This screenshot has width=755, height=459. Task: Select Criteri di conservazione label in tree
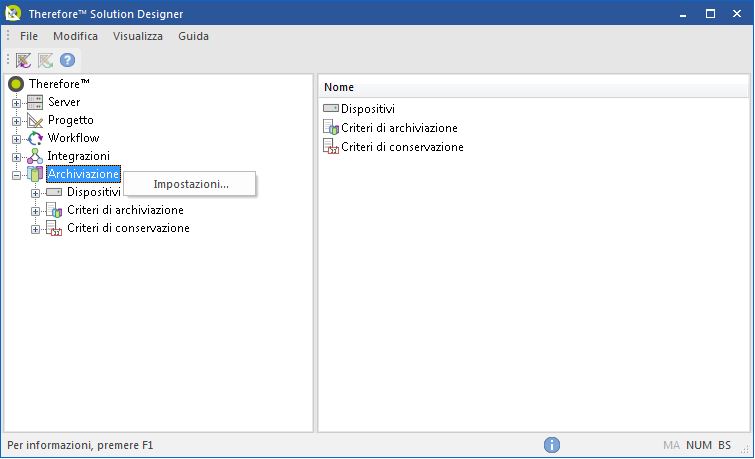128,228
